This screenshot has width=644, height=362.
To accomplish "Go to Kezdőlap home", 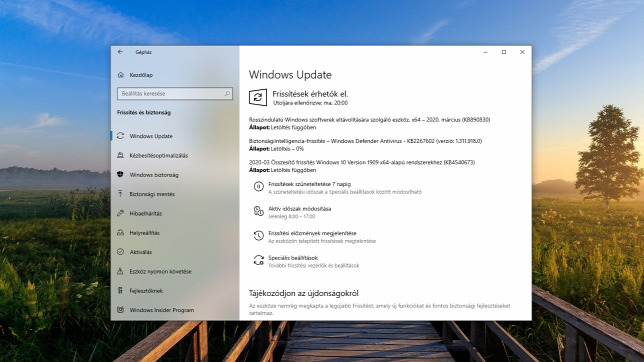I will point(141,75).
